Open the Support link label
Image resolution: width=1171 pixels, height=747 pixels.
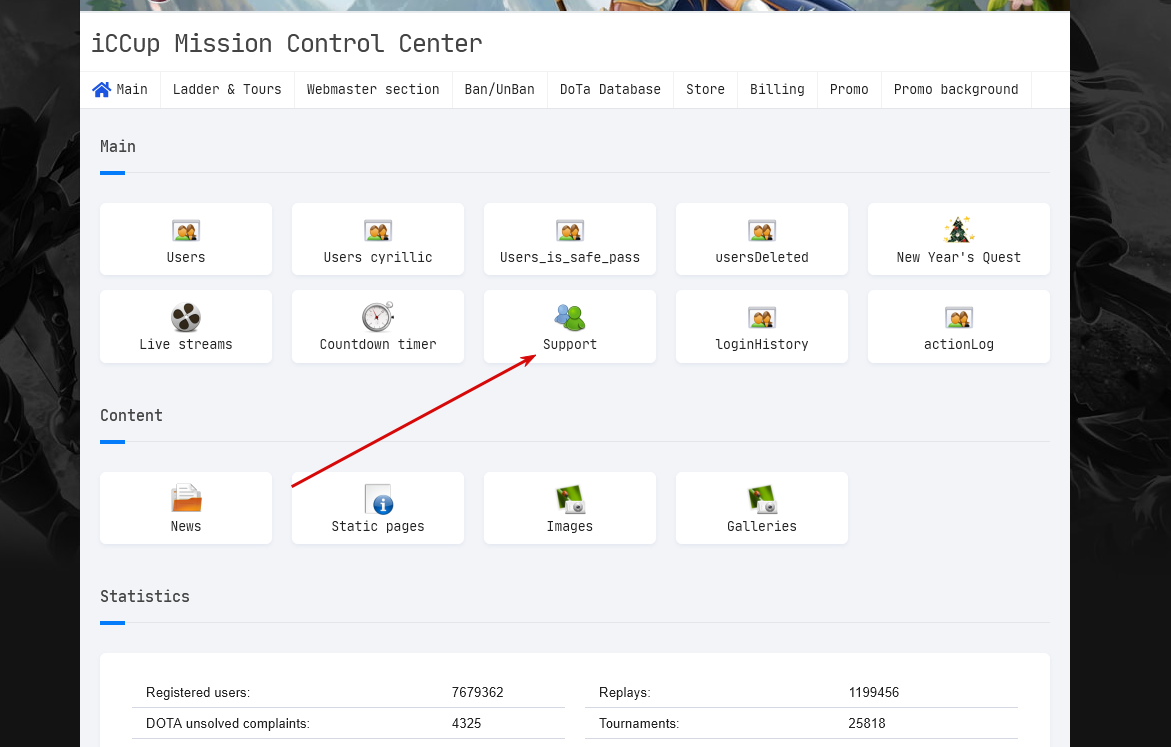pyautogui.click(x=570, y=344)
